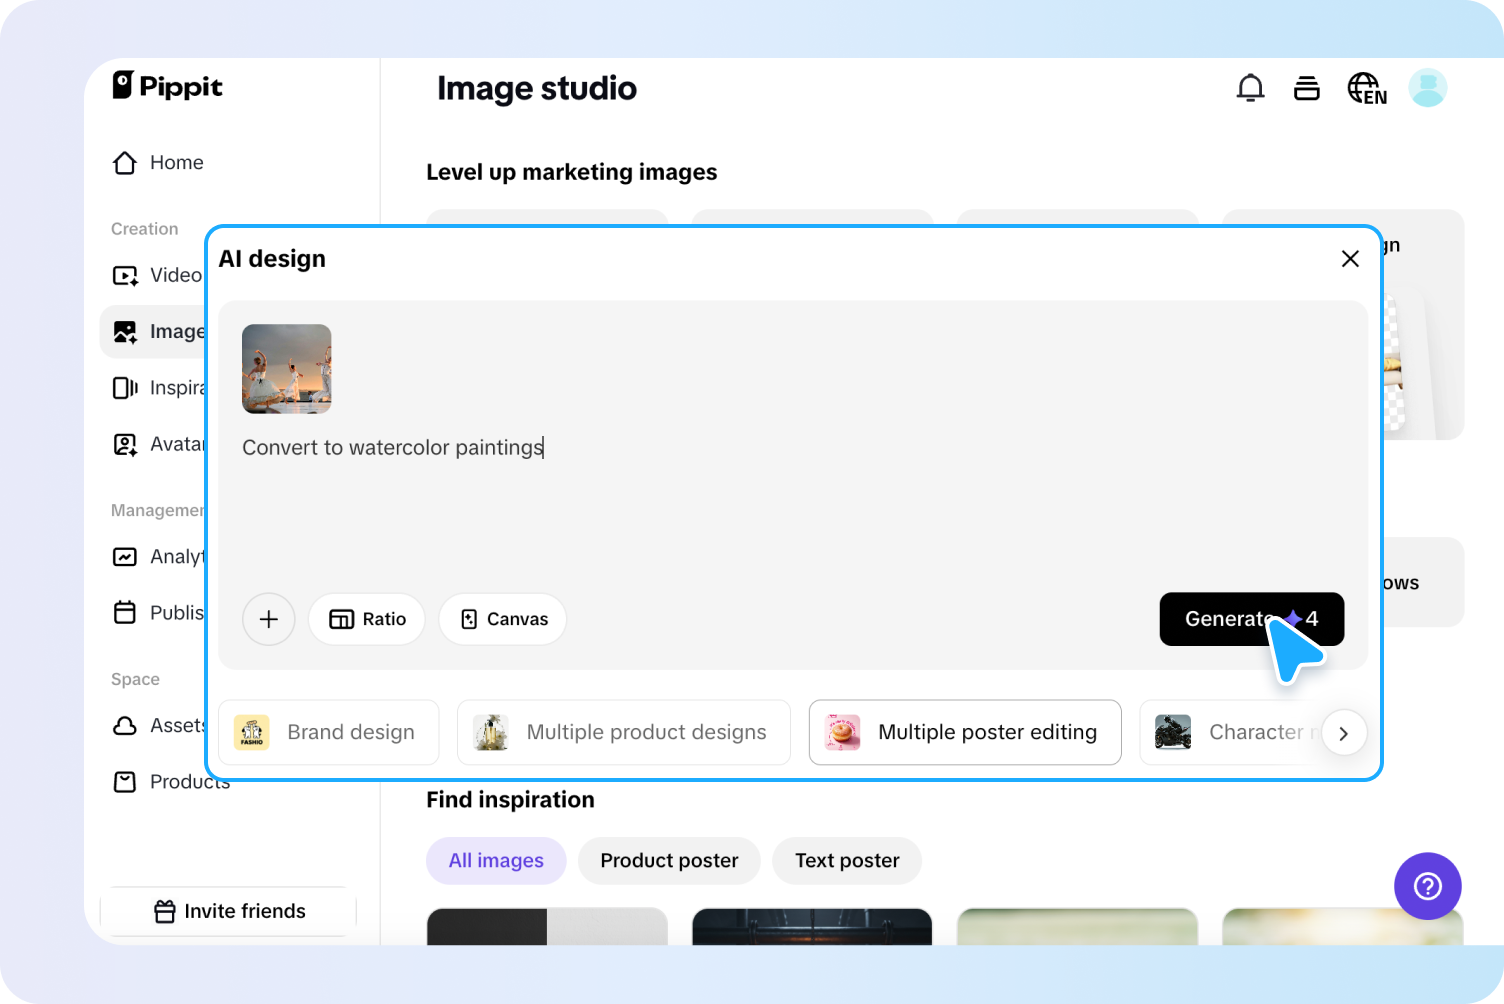
Task: Open the credits stack icon
Action: coord(1306,89)
